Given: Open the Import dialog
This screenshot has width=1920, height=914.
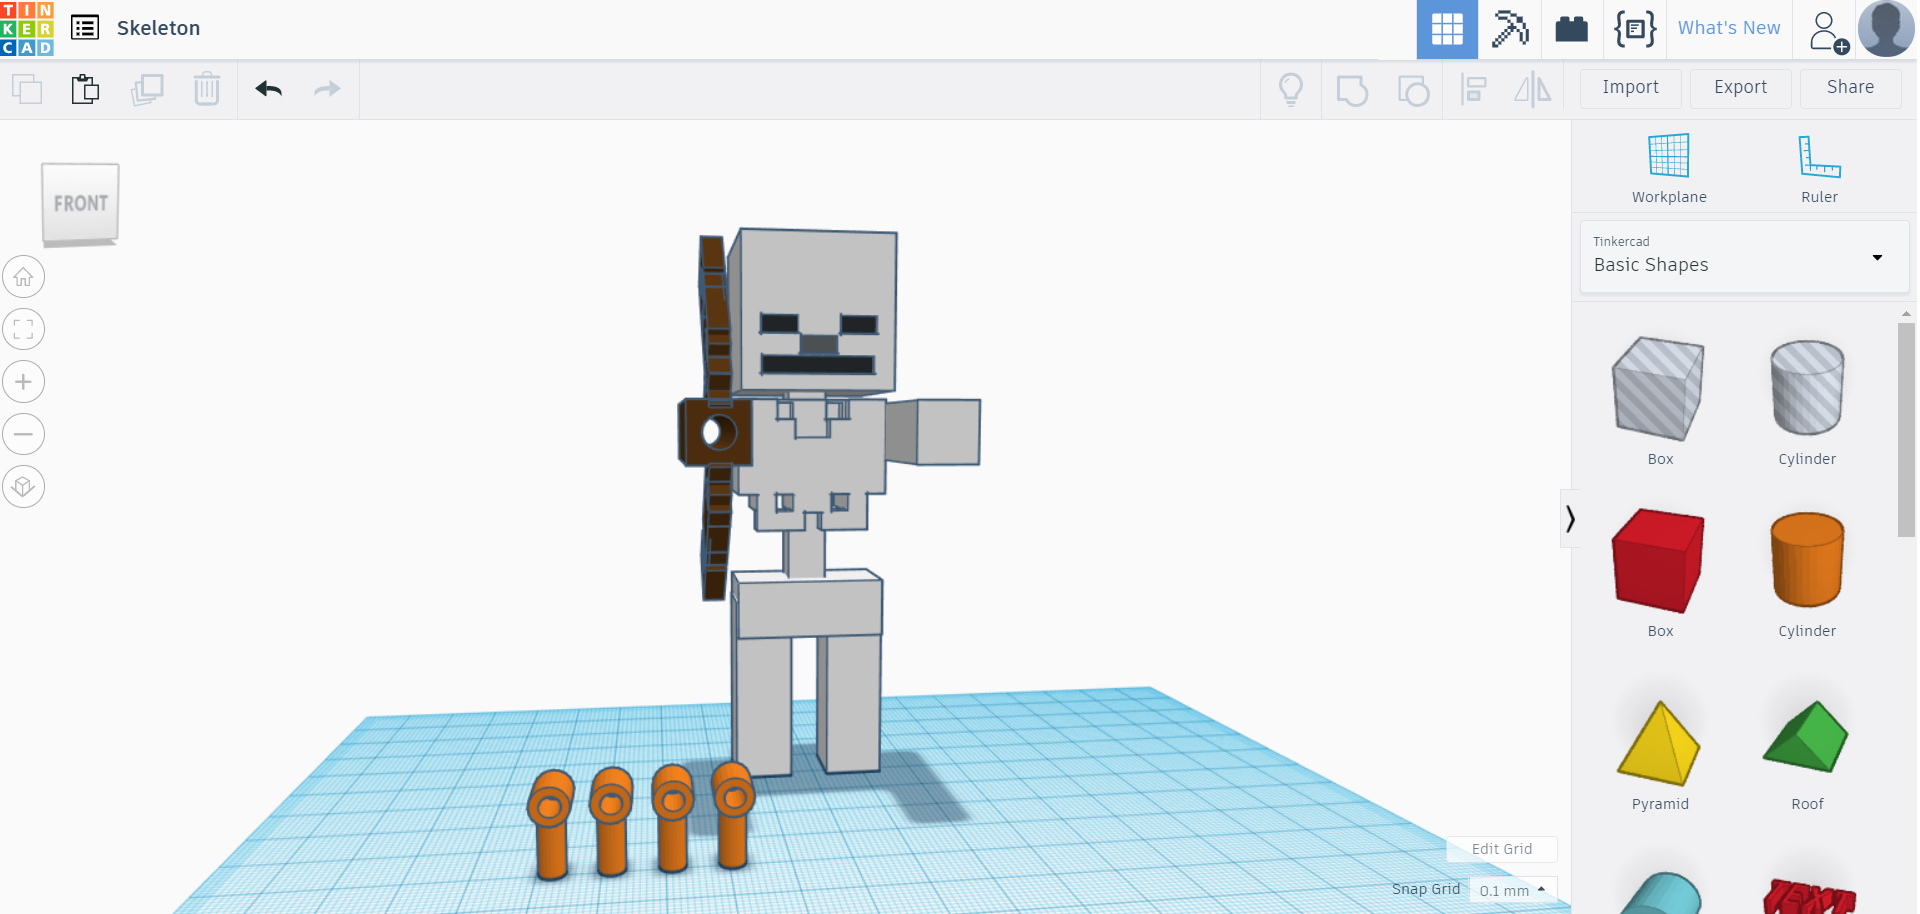Looking at the screenshot, I should 1629,88.
